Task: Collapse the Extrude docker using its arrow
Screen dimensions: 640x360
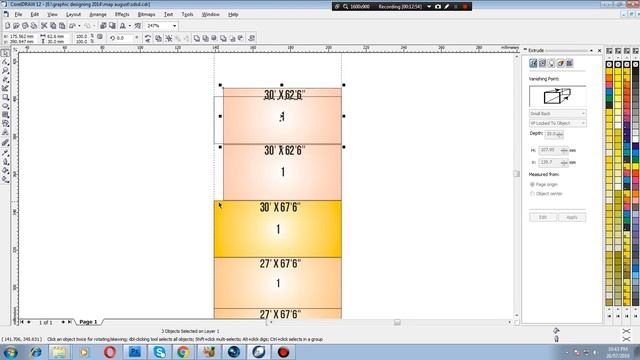Action: (591, 51)
